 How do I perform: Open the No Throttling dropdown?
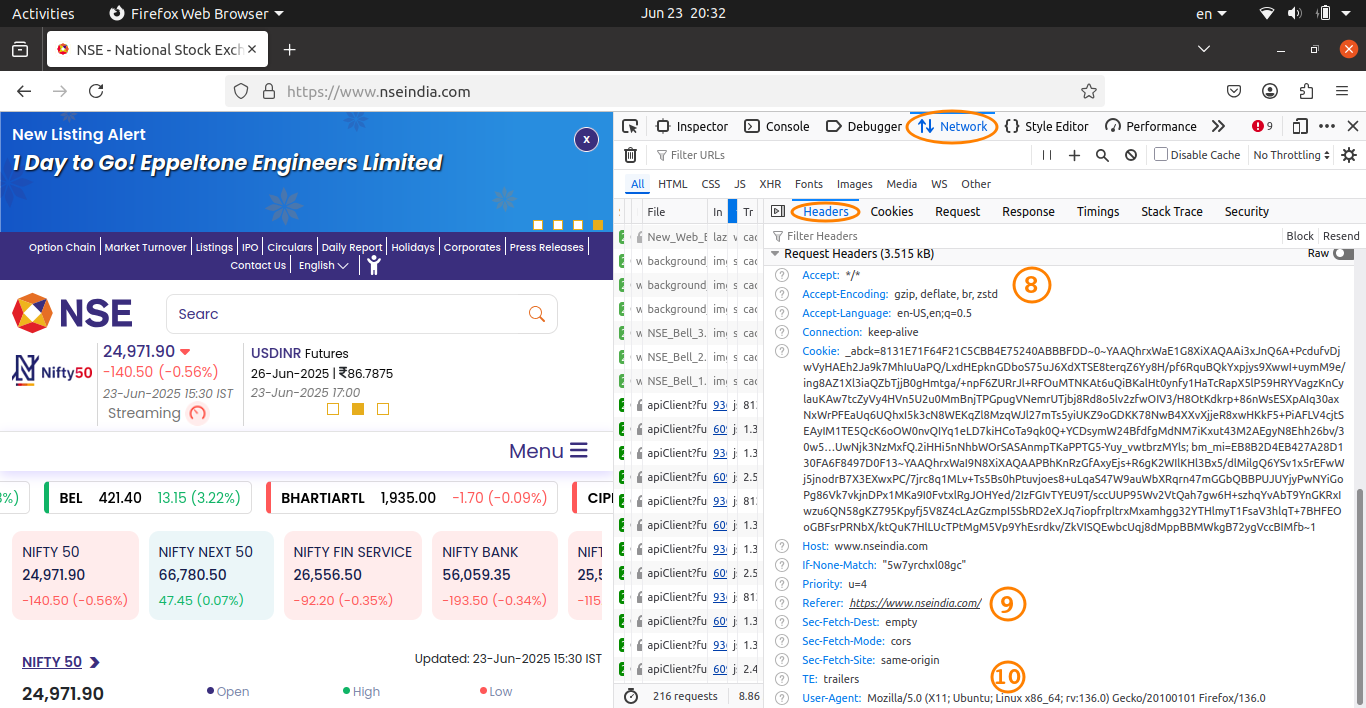tap(1292, 155)
